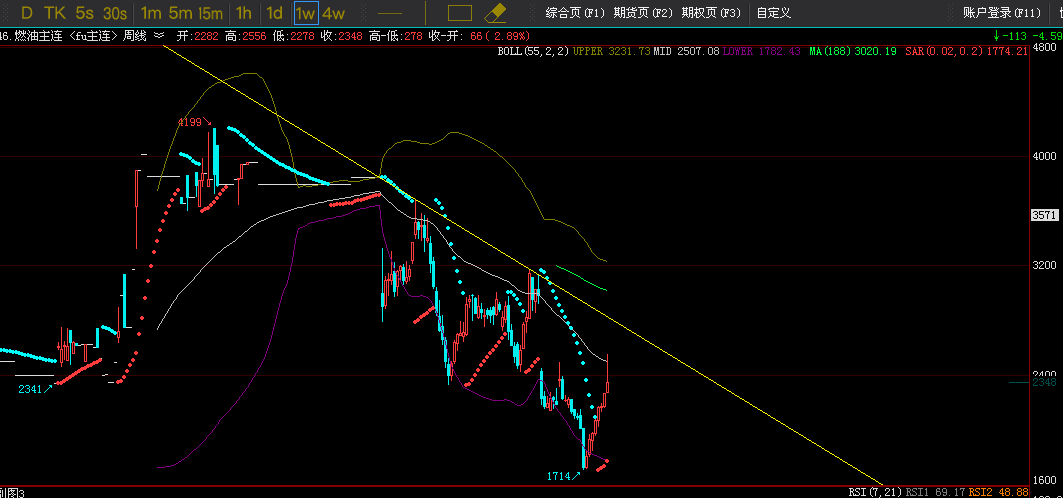Click the 4000 price axis label
The image size is (1063, 498).
(1044, 156)
